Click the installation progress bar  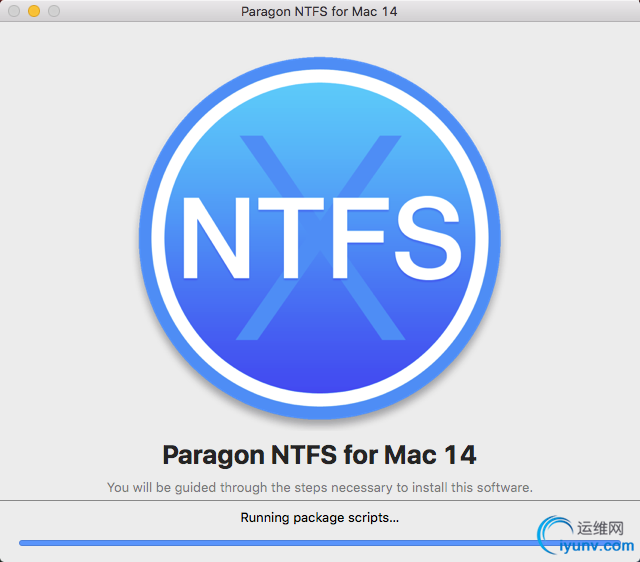tap(320, 543)
